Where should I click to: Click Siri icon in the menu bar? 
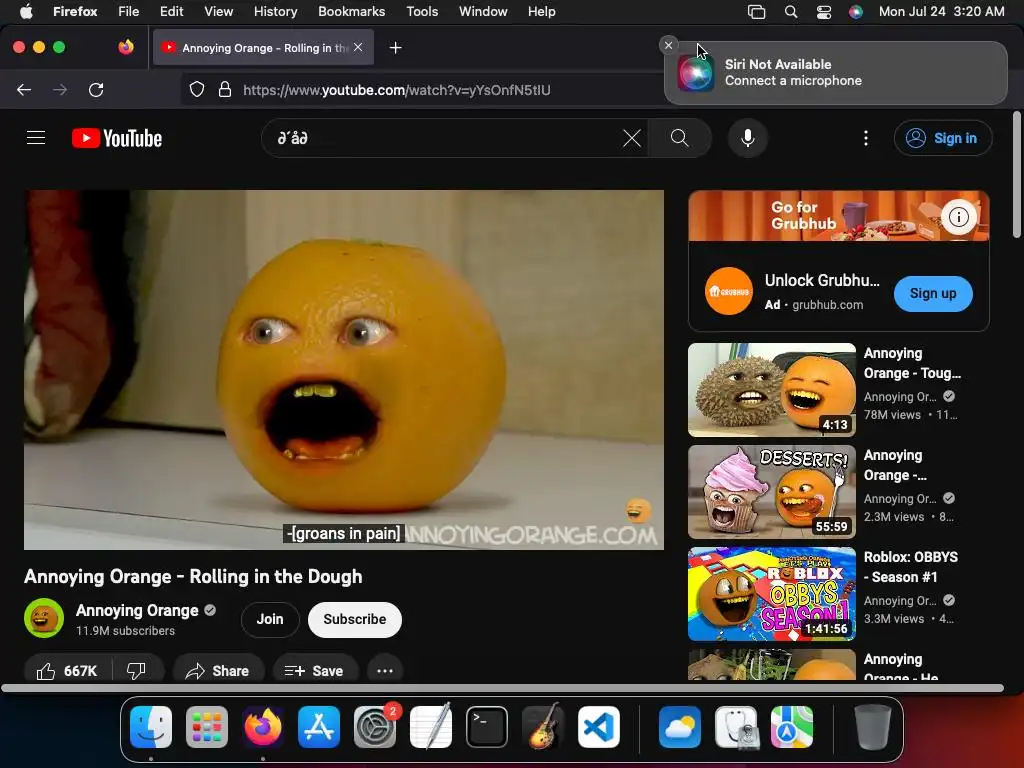856,11
